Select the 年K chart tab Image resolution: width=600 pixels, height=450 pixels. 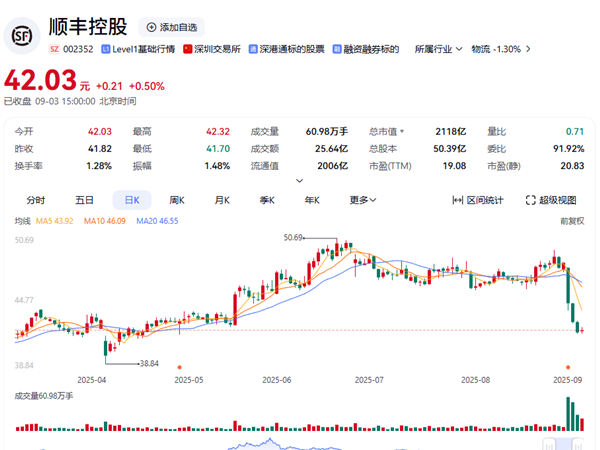point(312,200)
